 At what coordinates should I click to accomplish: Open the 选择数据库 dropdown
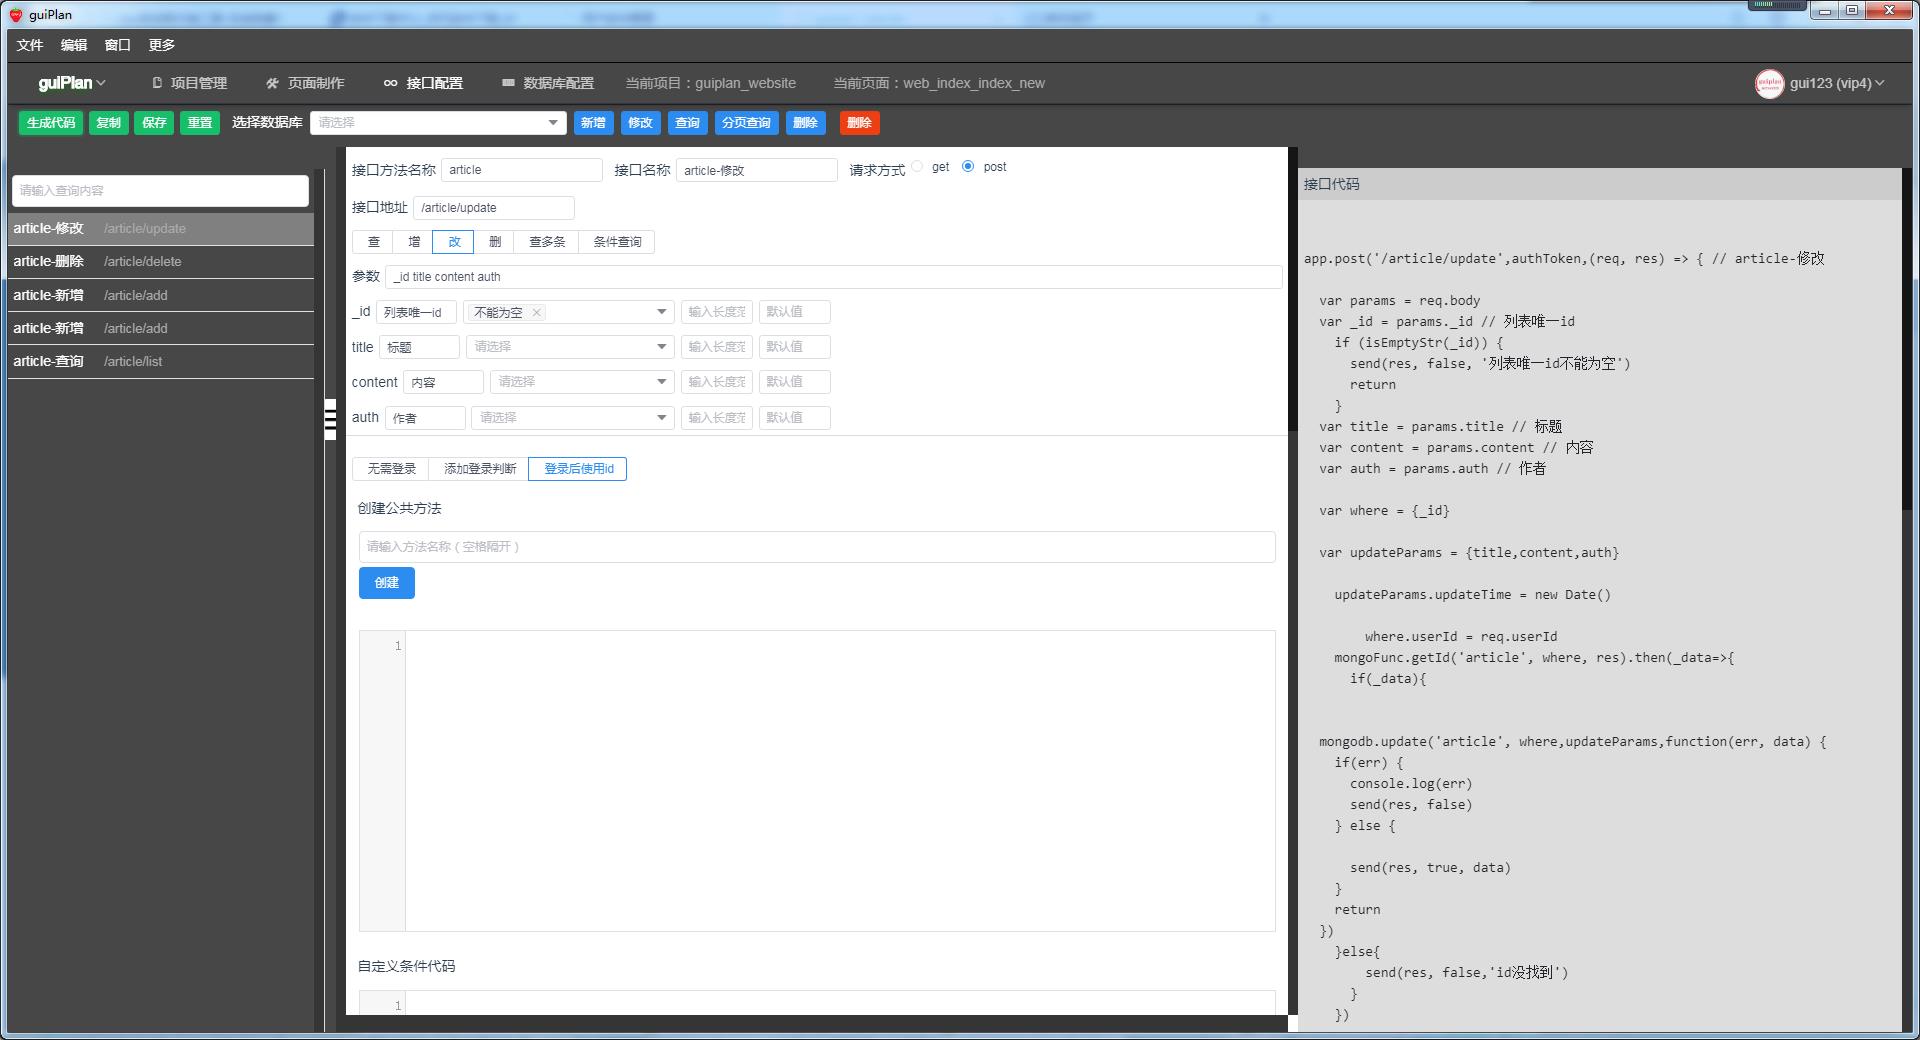438,123
